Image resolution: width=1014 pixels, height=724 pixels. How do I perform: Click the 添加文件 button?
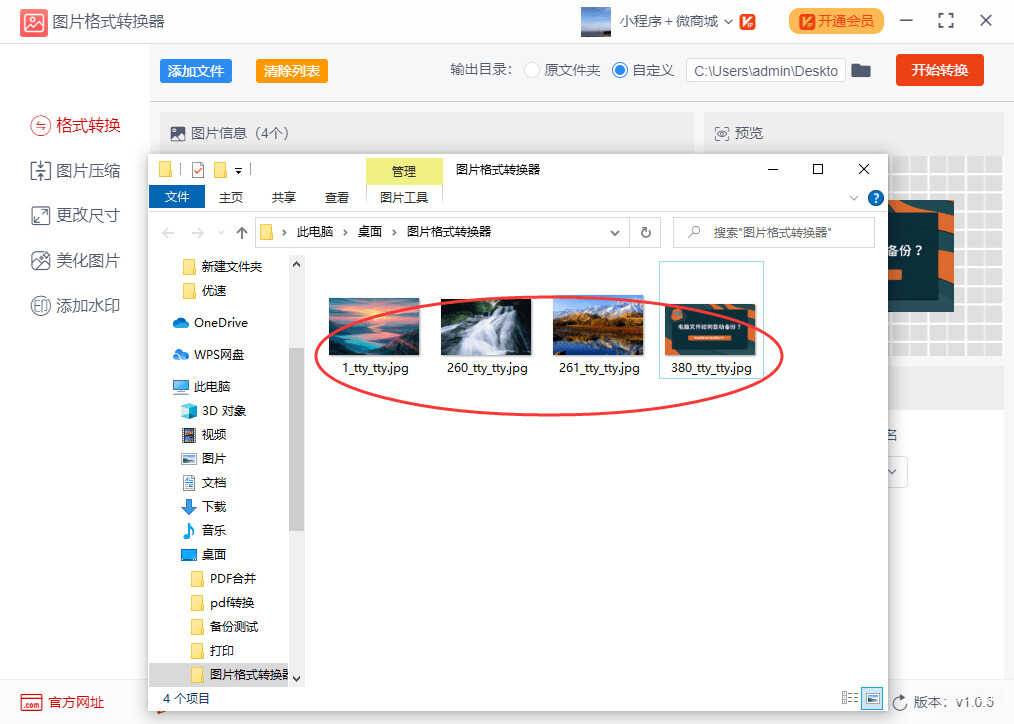click(196, 71)
